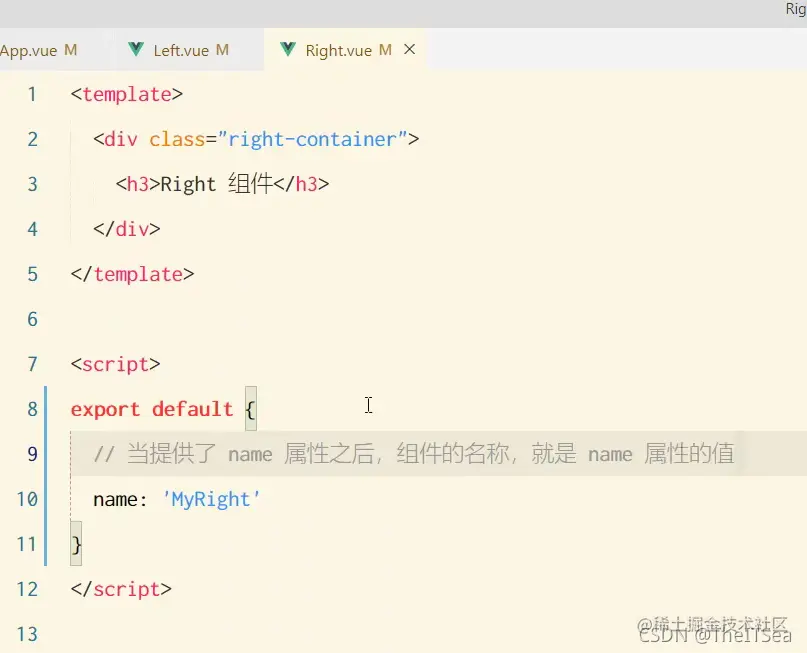
Task: Click the closing </div> tag
Action: pyautogui.click(x=127, y=229)
